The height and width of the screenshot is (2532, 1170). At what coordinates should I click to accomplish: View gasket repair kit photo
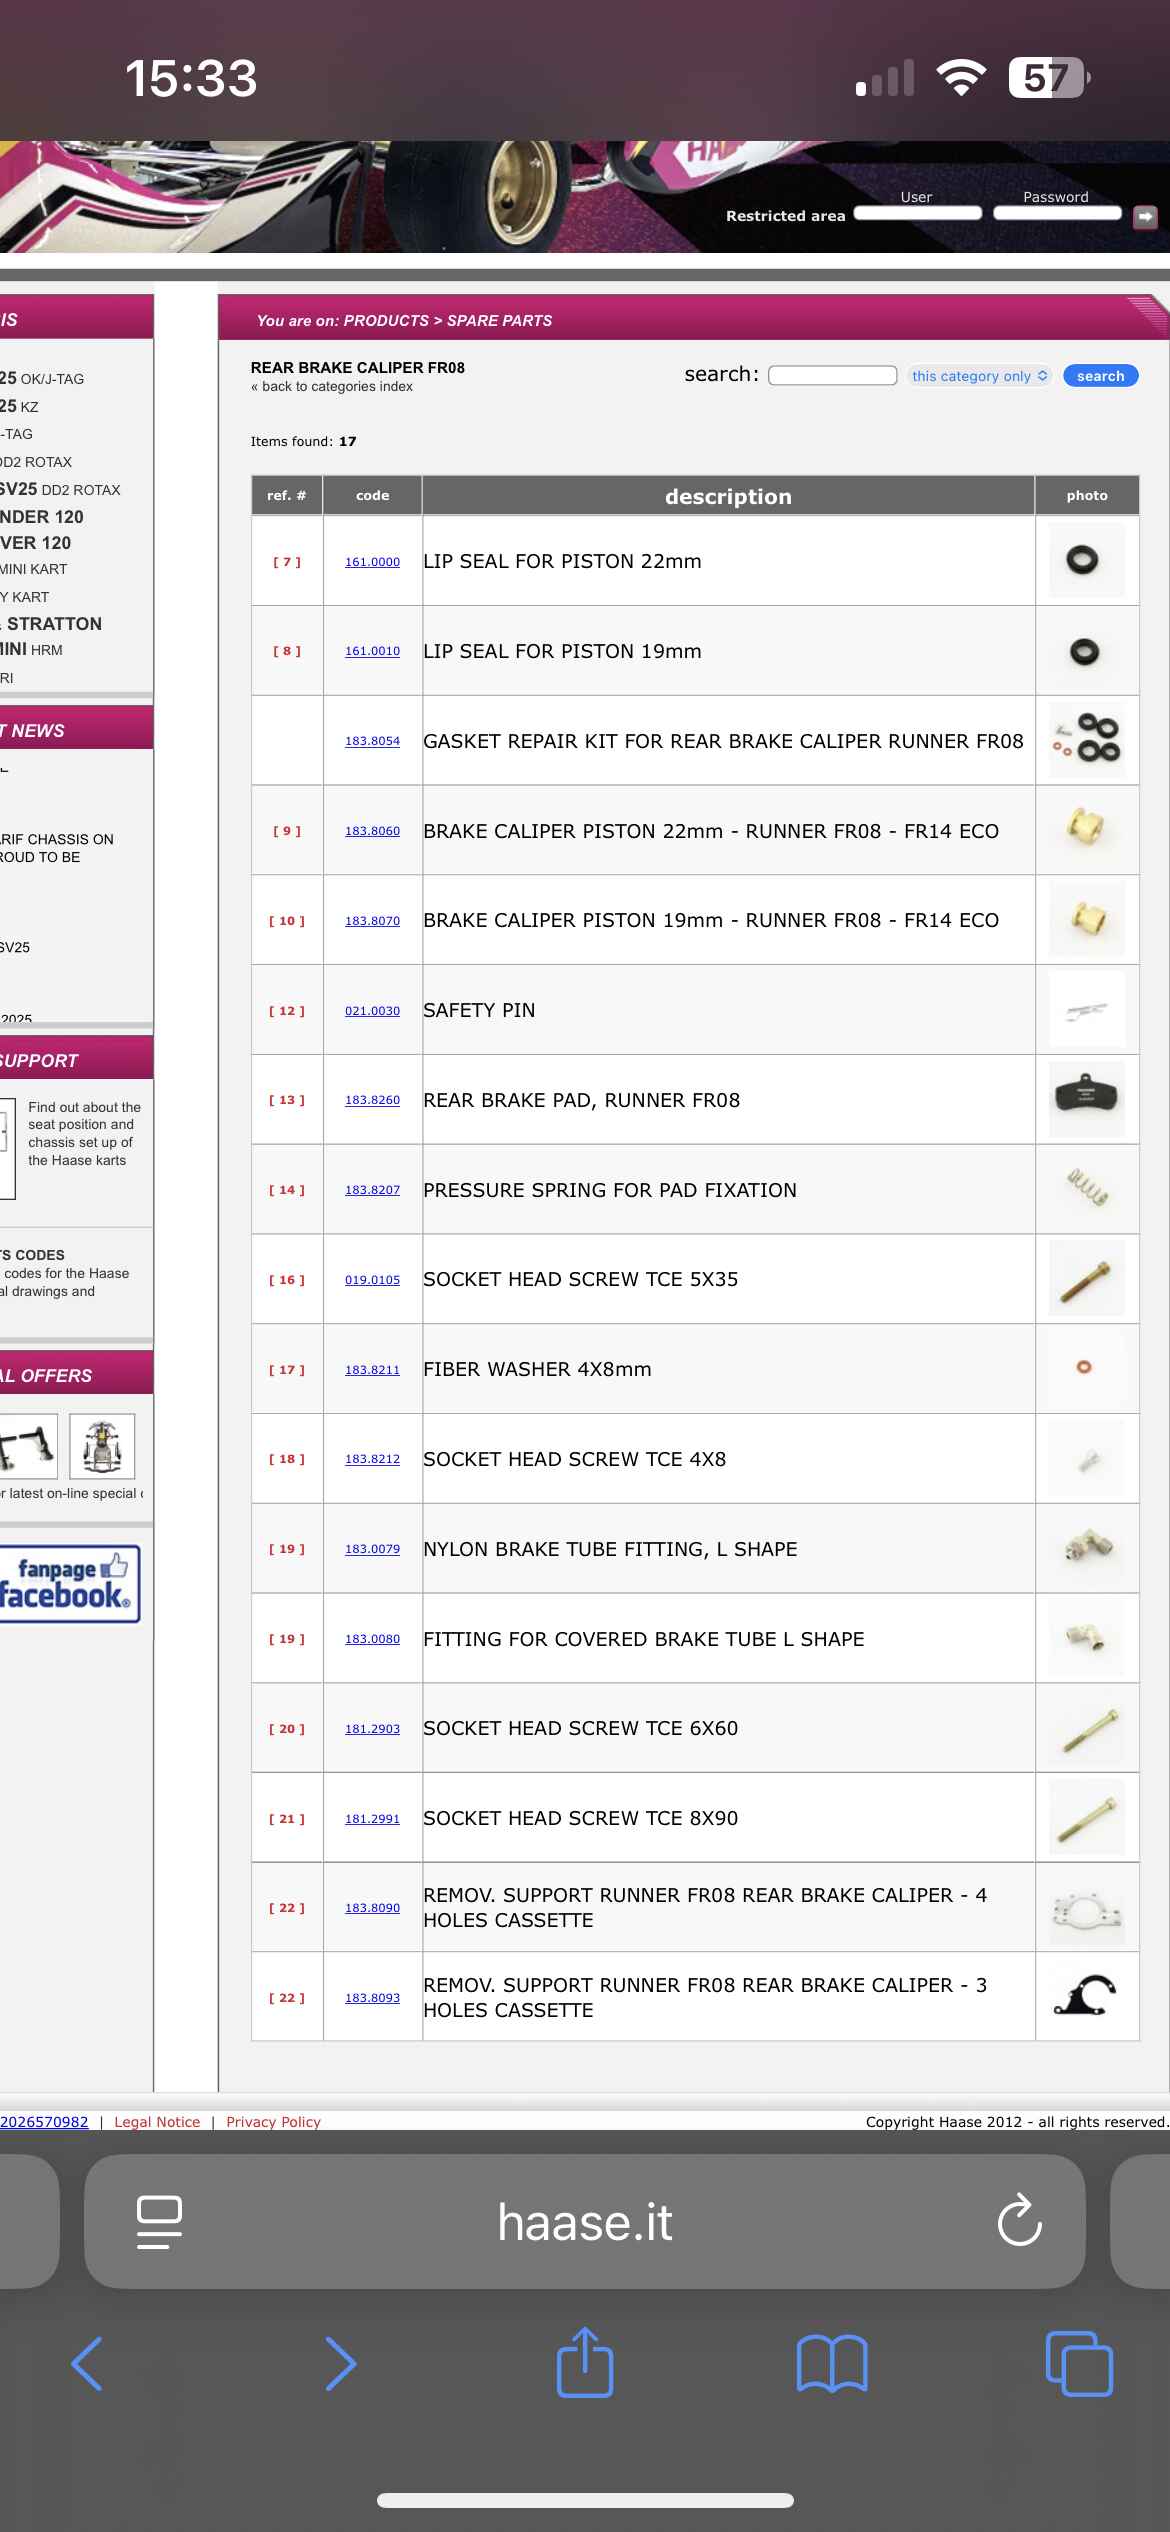[x=1087, y=741]
